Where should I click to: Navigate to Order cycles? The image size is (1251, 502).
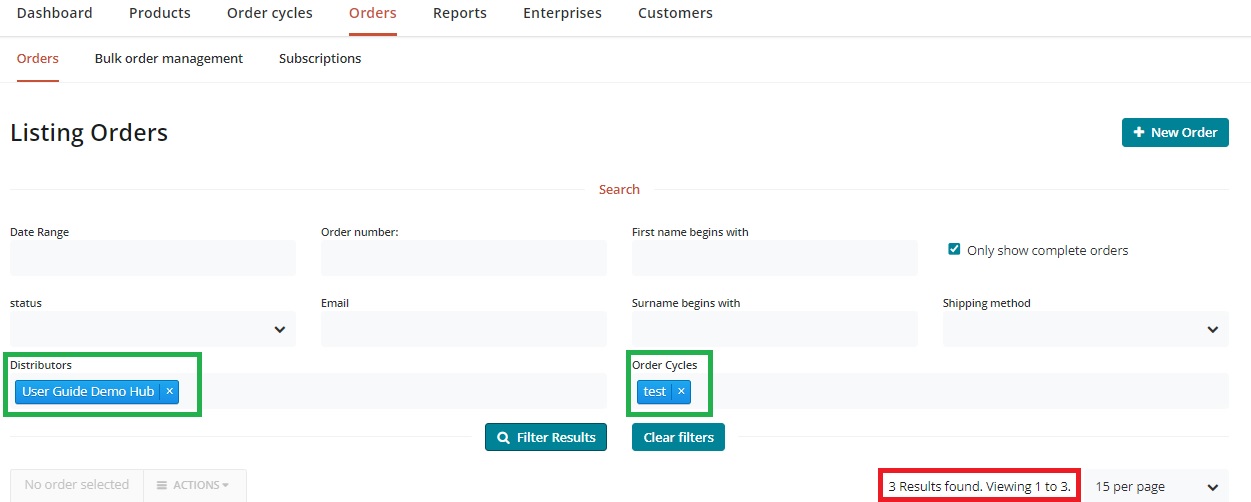point(270,14)
